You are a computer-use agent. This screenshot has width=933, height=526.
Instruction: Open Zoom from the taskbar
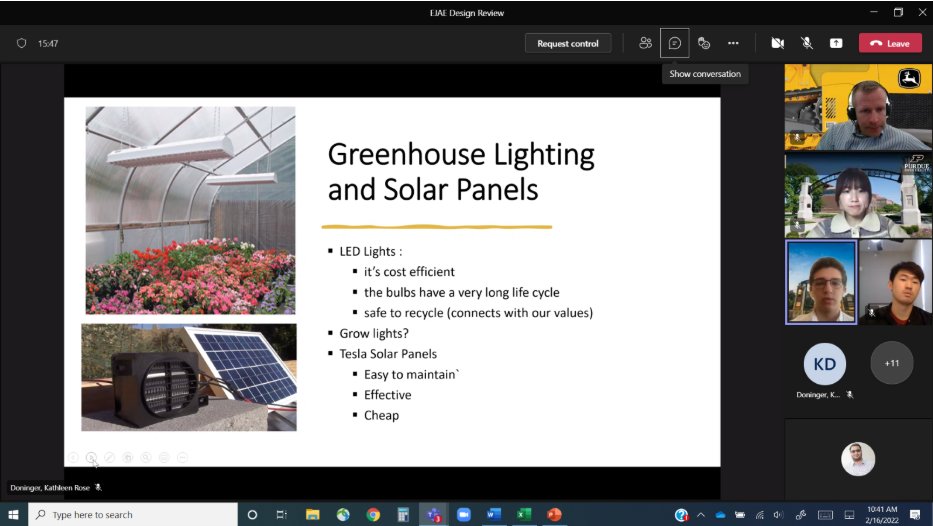click(464, 515)
